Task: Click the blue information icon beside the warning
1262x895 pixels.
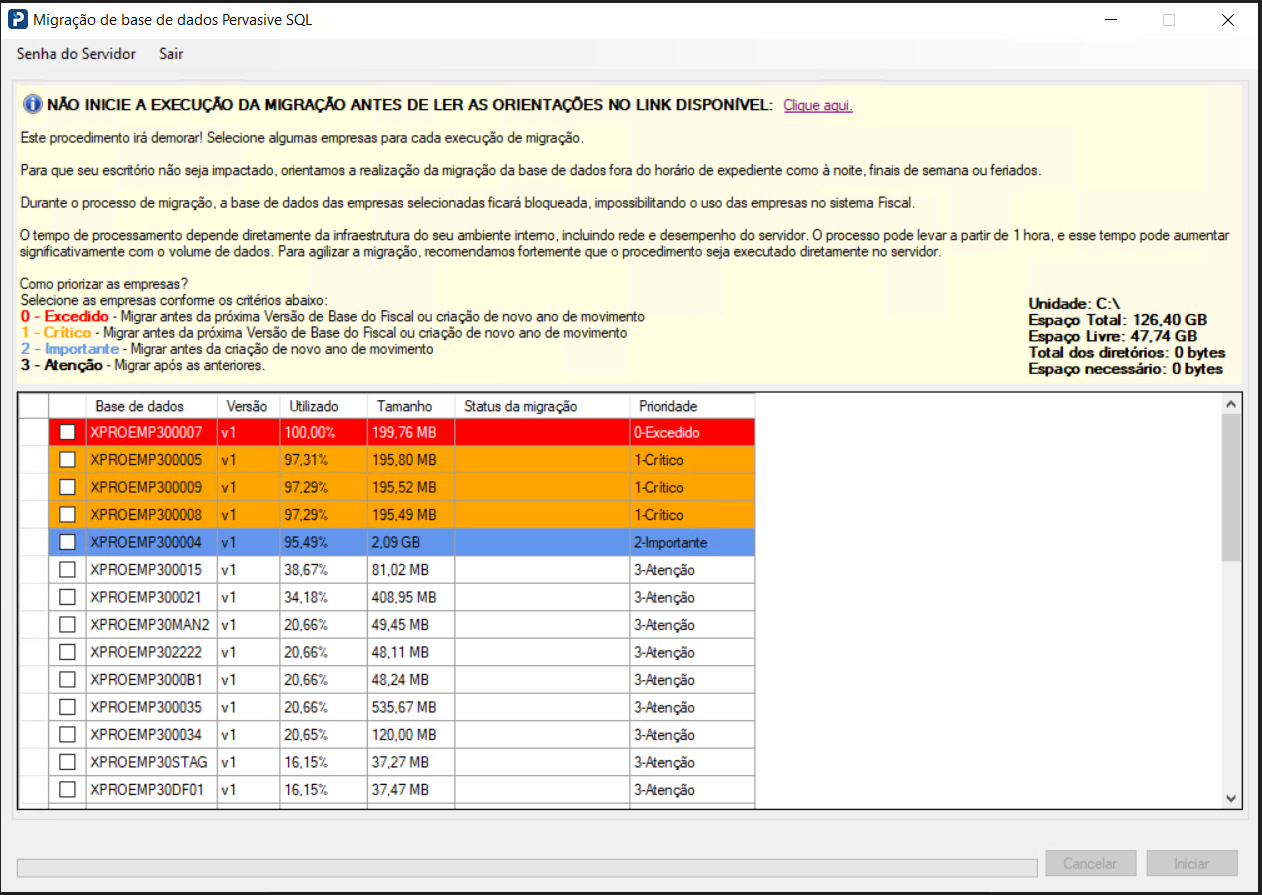Action: click(32, 104)
